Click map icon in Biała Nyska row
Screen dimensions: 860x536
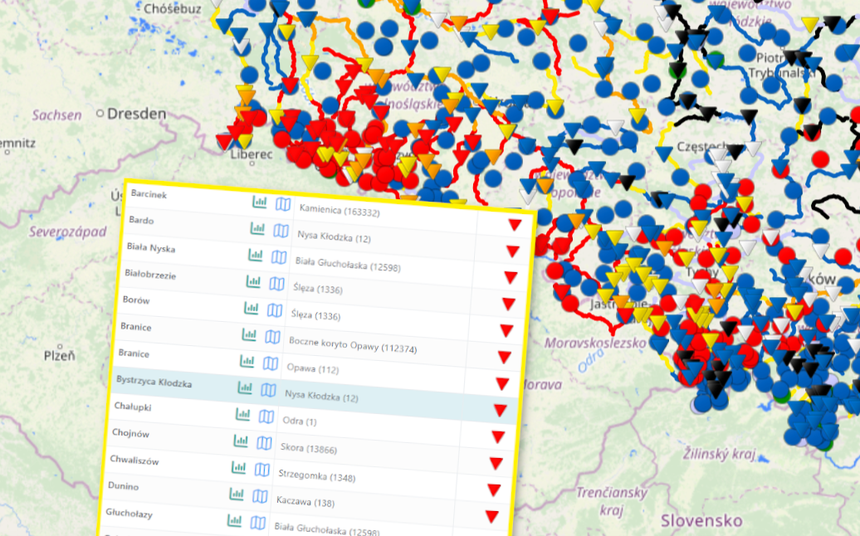(279, 257)
